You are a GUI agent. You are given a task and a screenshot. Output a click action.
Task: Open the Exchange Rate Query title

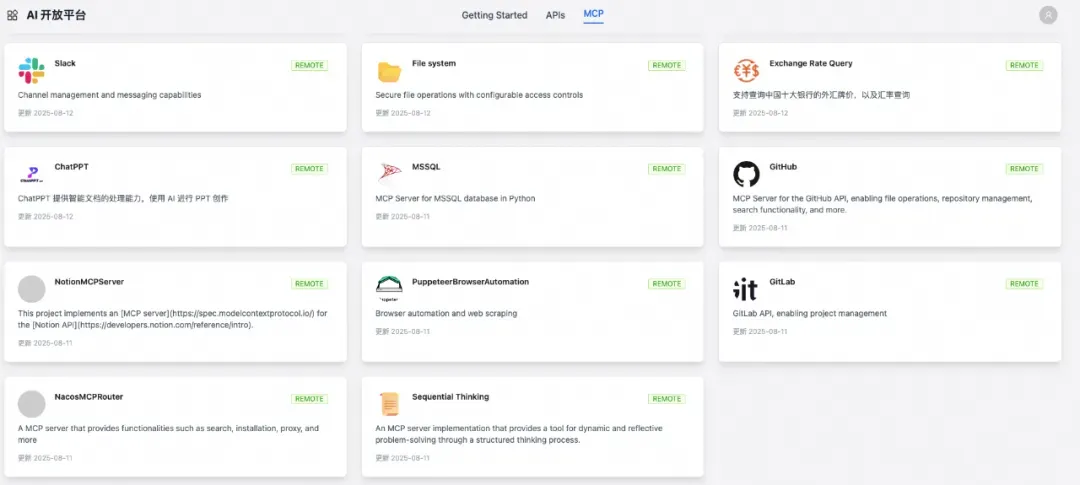point(811,63)
